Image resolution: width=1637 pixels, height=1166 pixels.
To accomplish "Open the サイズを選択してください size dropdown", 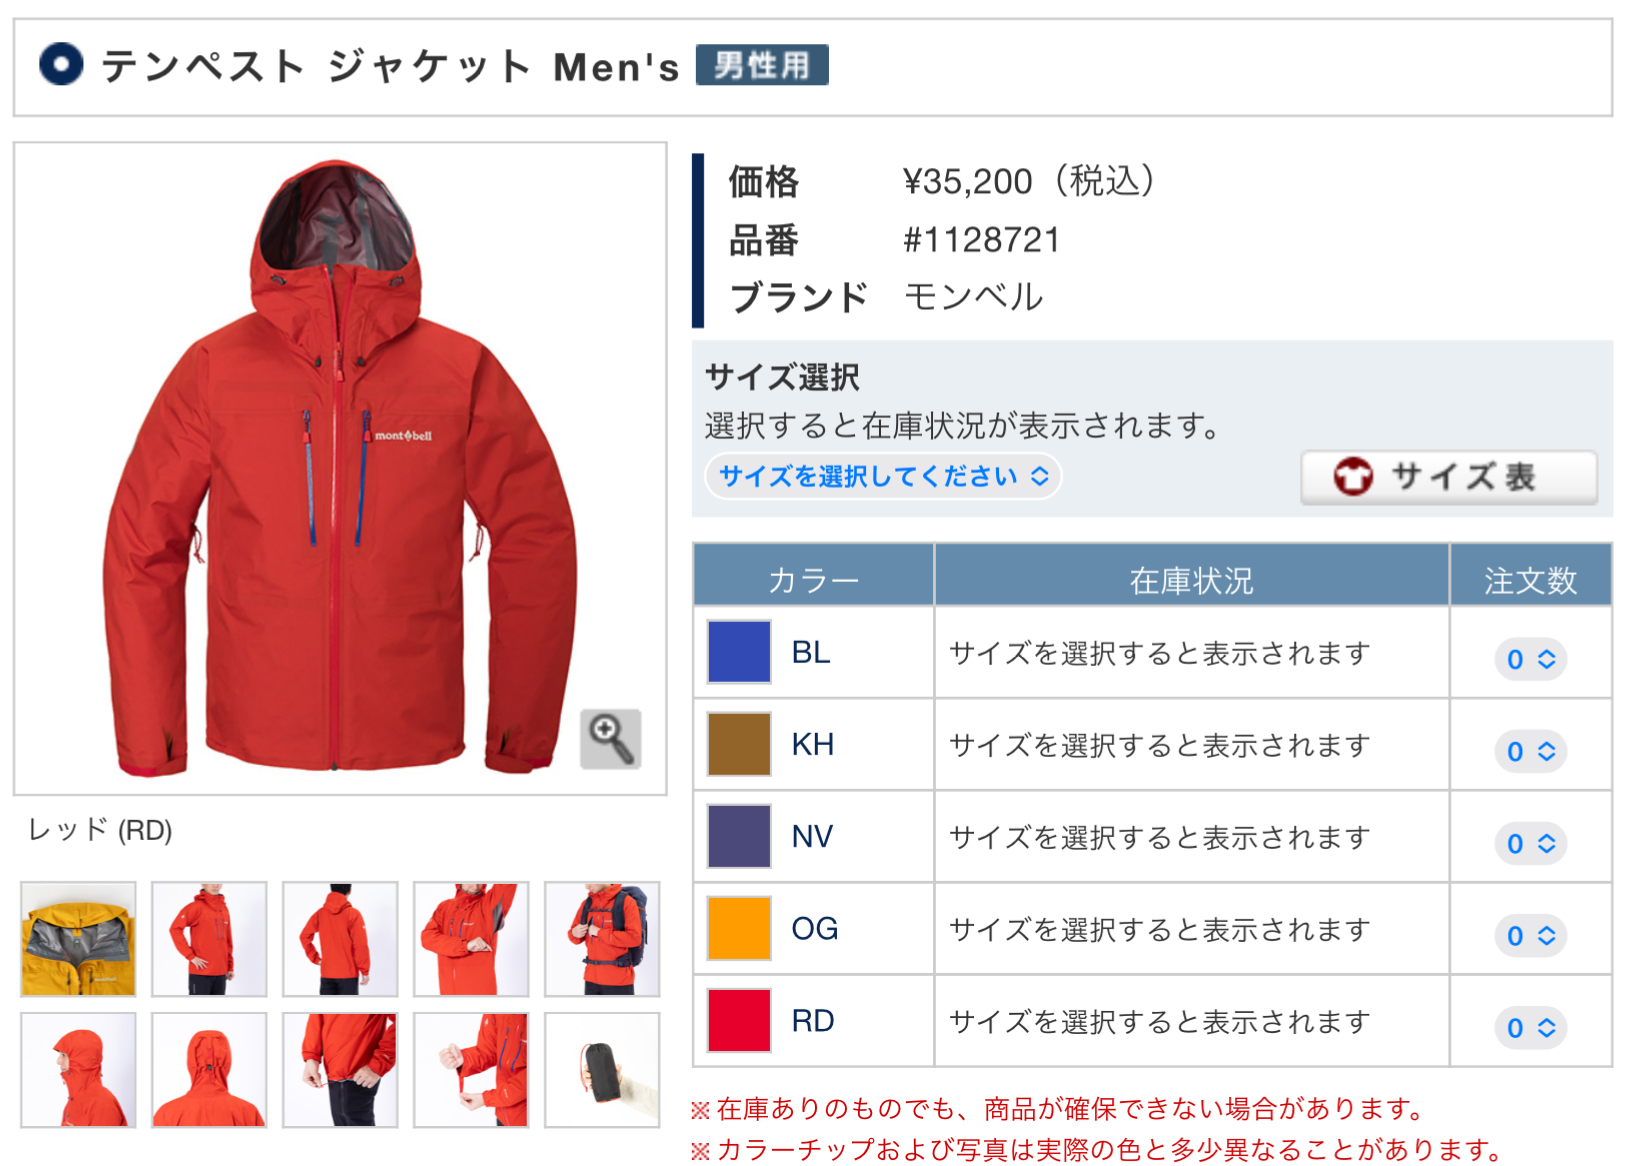I will tap(883, 476).
